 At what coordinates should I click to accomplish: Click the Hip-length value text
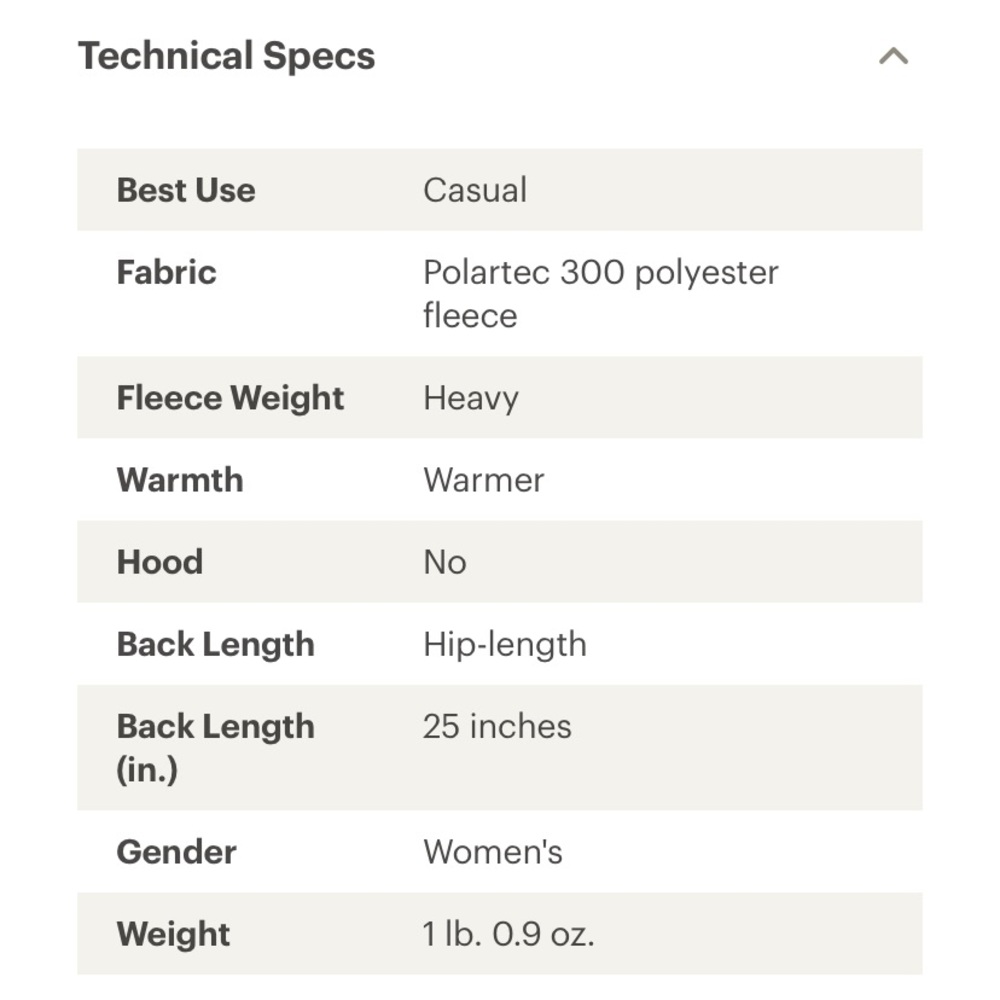click(x=505, y=644)
